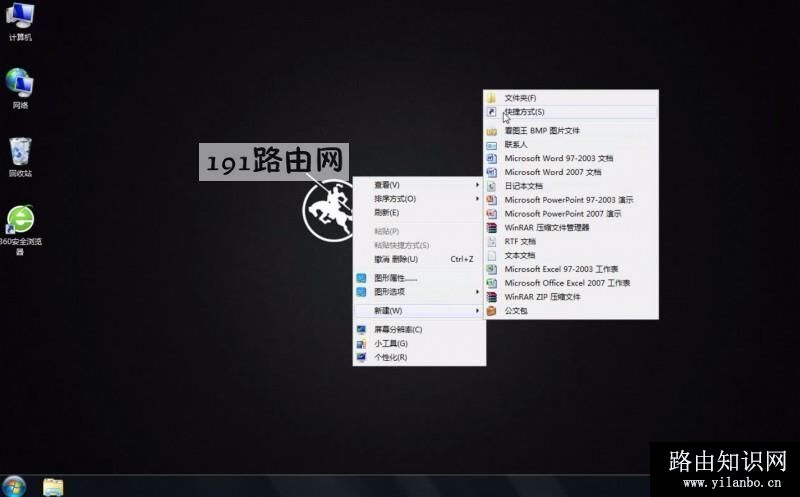
Task: Open 图形属性... from the context menu
Action: 419,278
